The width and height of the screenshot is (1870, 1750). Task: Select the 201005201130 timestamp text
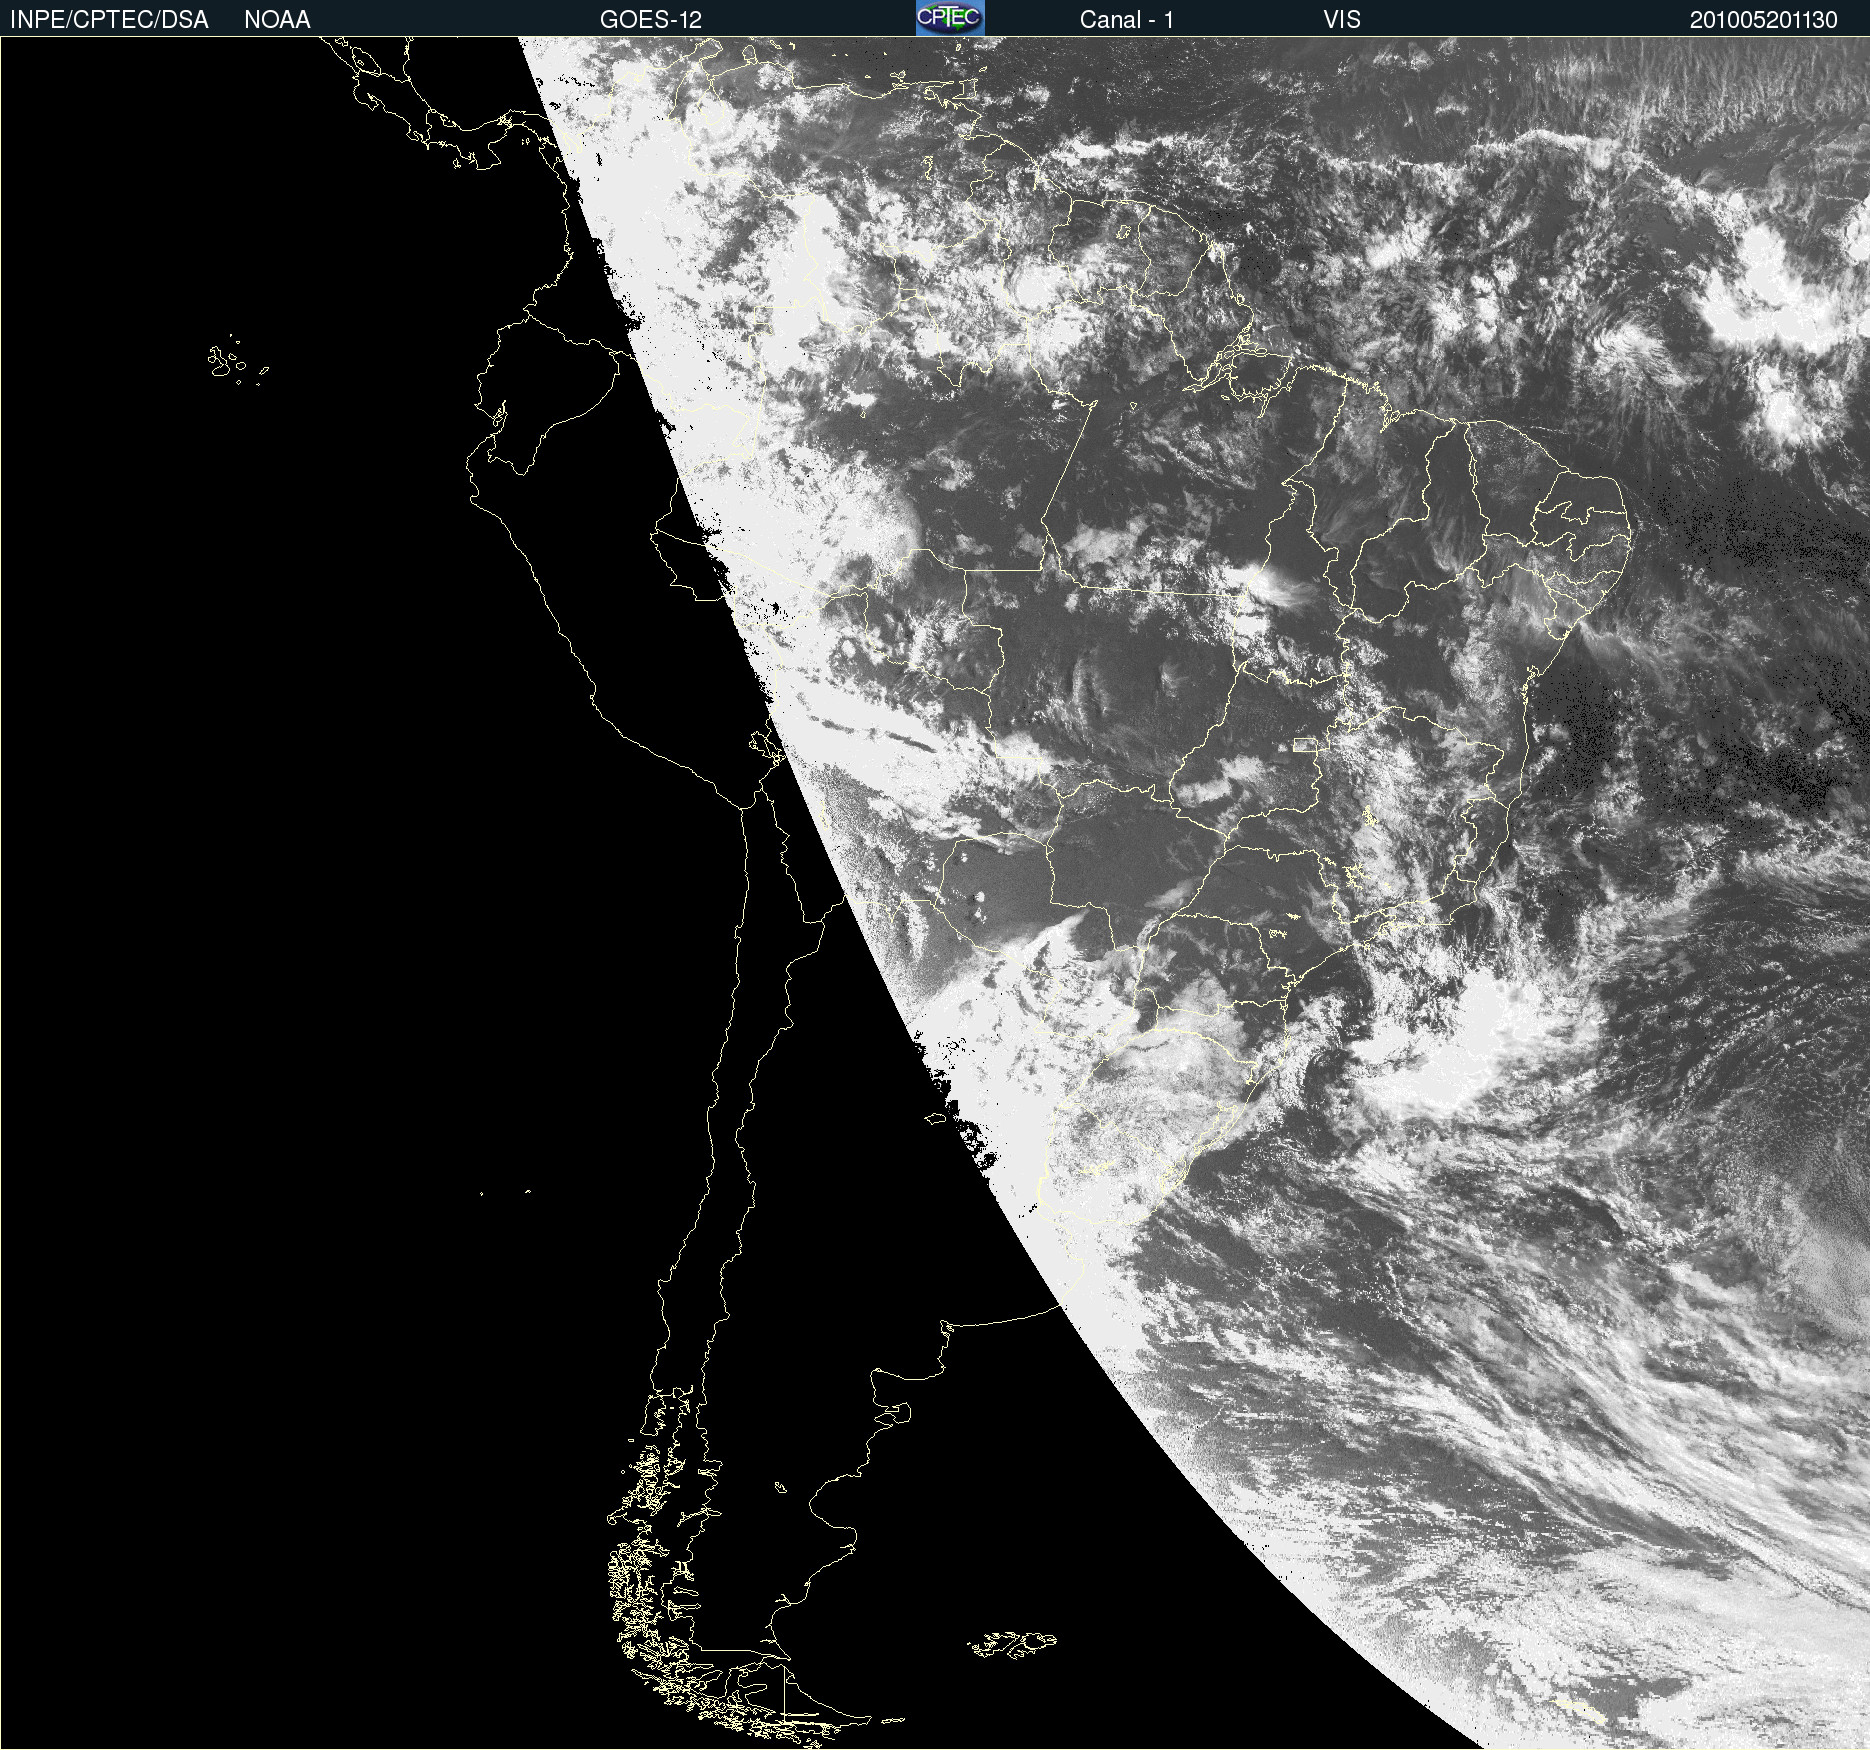tap(1764, 20)
